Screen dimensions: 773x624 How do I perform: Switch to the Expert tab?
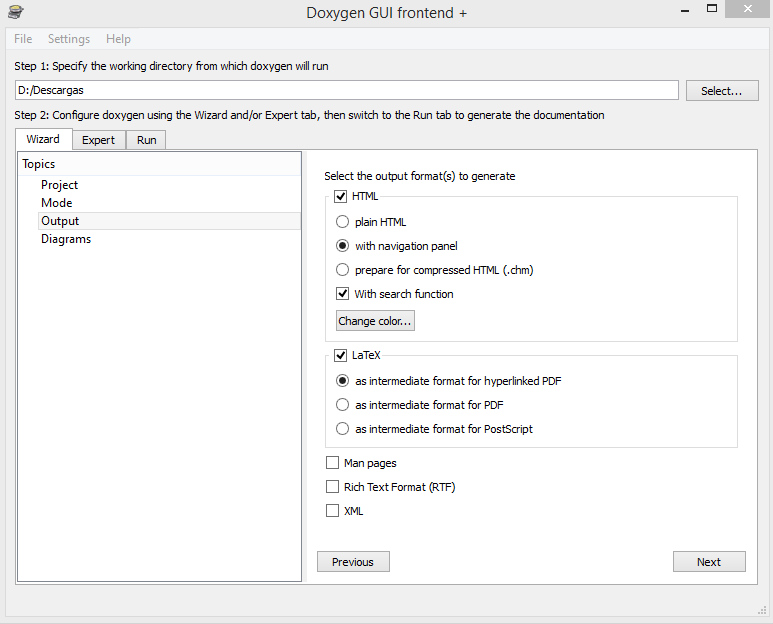[99, 140]
